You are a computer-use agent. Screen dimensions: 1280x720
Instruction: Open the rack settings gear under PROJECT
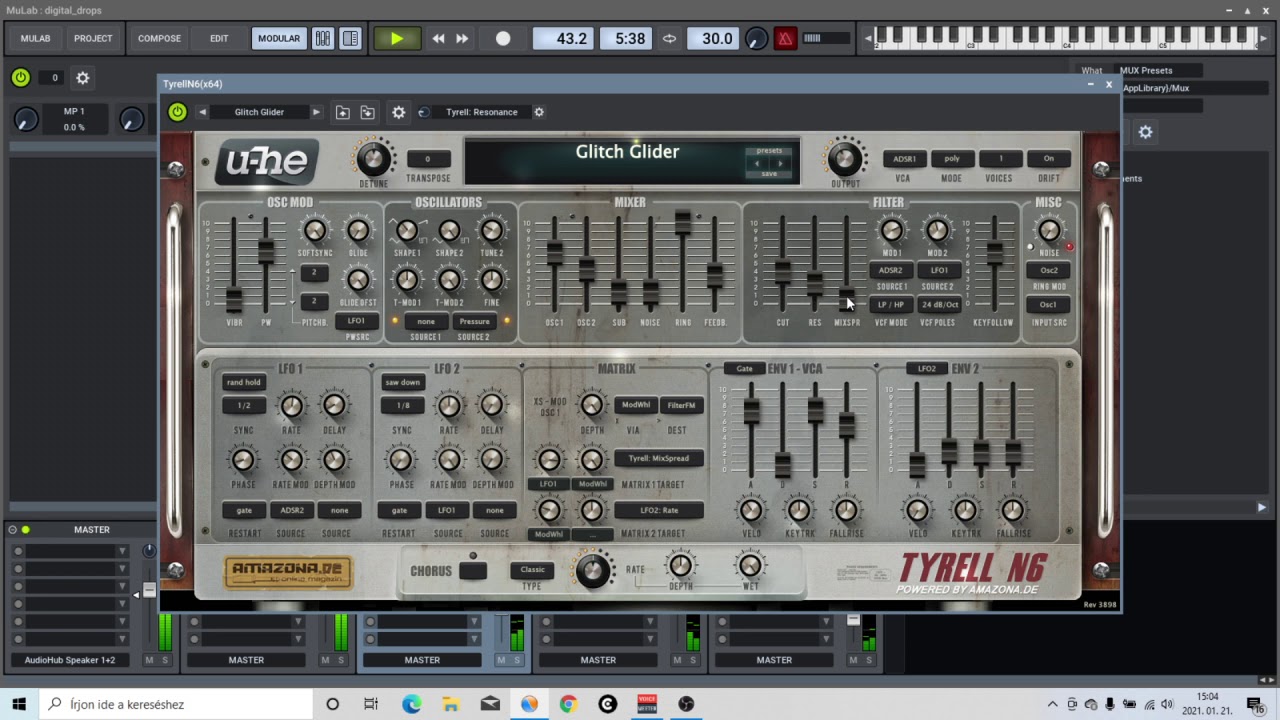pos(83,78)
